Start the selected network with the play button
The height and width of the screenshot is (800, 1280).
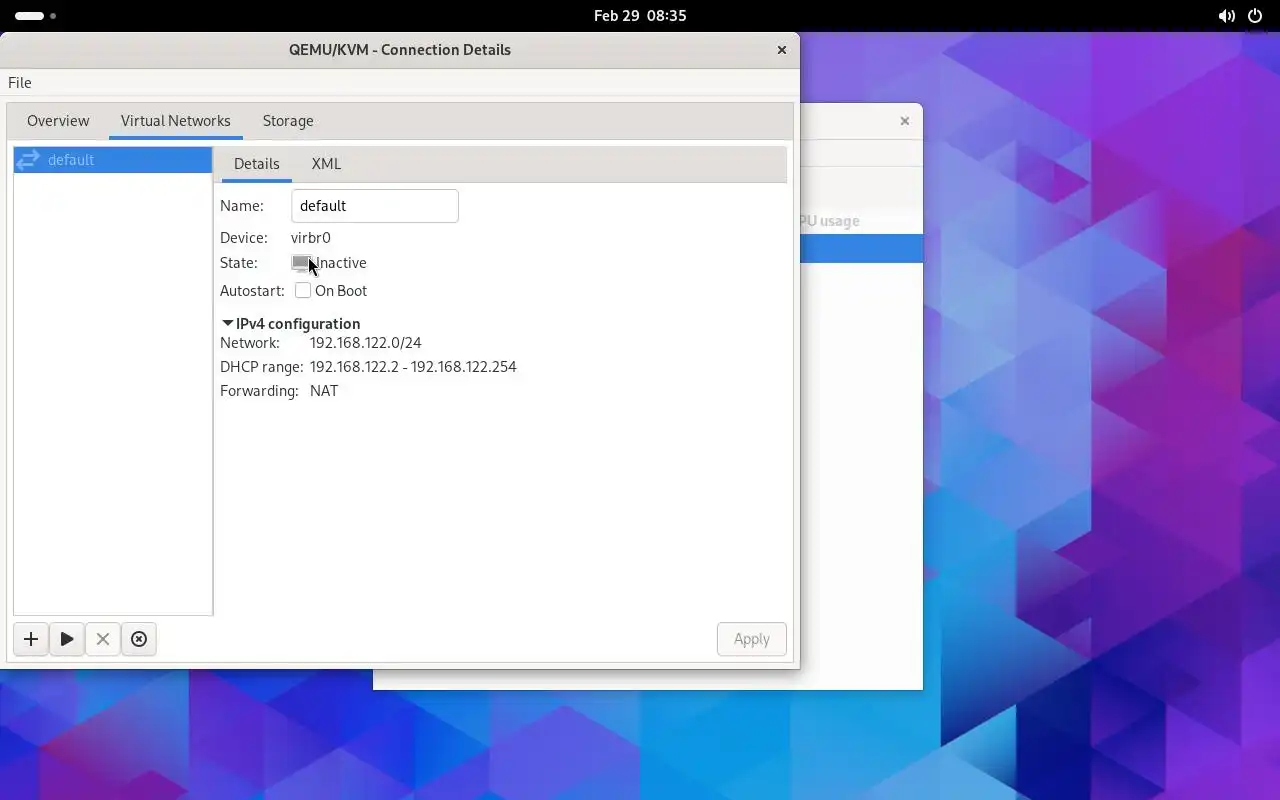67,639
